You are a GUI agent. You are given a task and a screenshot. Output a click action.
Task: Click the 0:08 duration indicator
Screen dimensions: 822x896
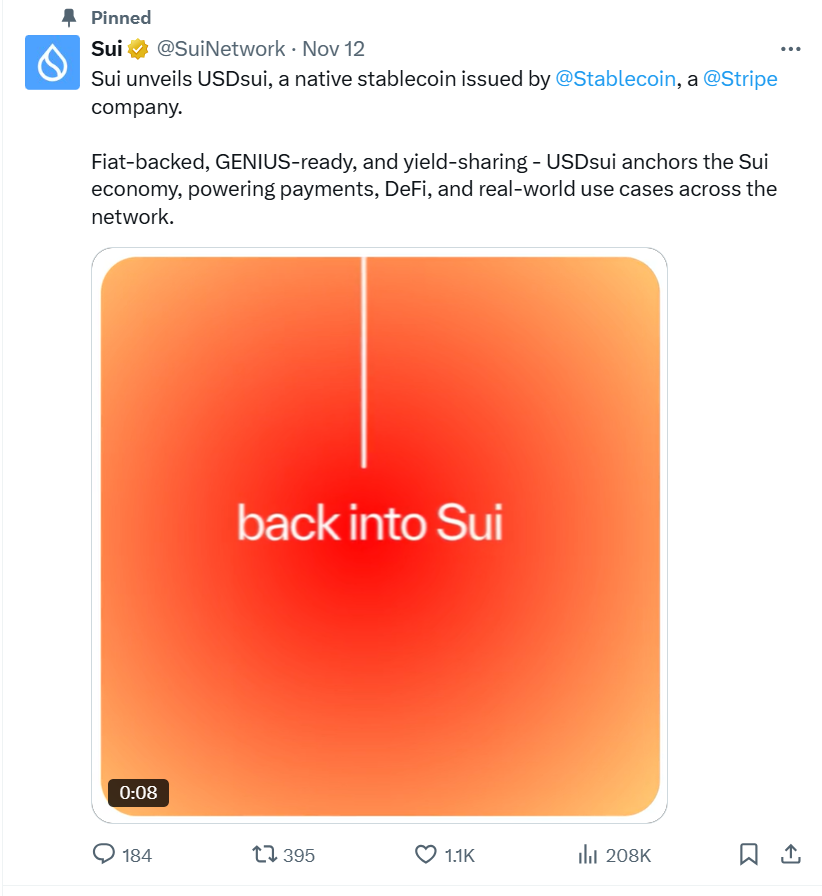click(x=138, y=793)
